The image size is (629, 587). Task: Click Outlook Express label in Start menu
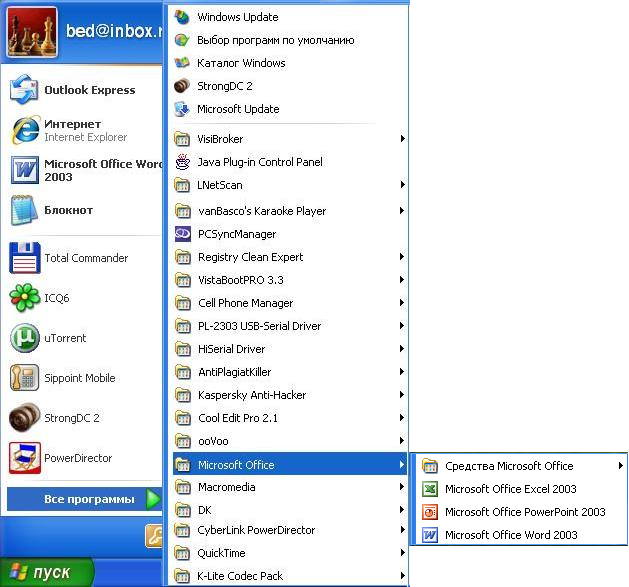coord(90,90)
